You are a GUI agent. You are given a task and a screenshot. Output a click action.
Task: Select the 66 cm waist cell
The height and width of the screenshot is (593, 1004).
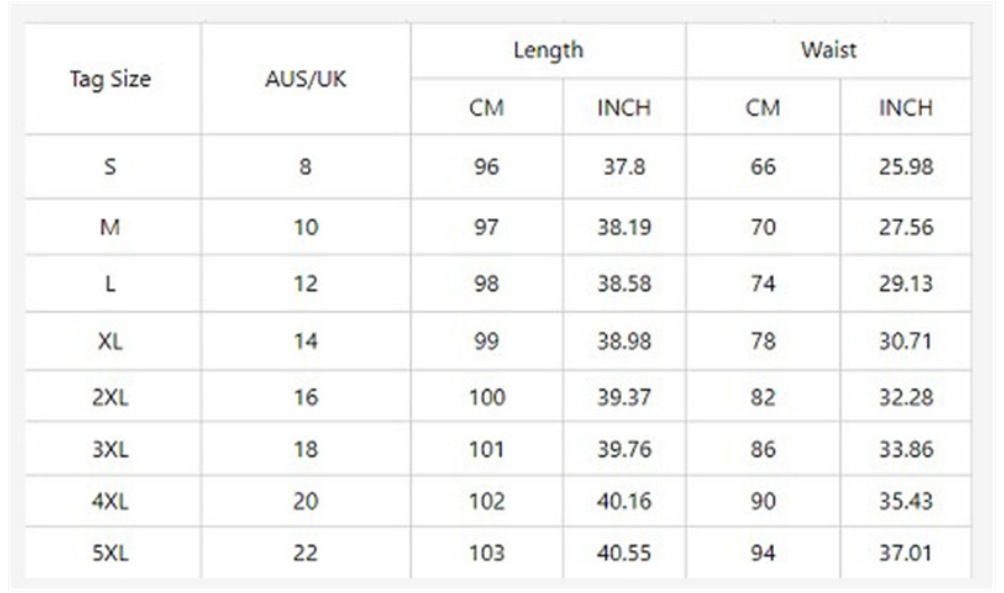(763, 167)
